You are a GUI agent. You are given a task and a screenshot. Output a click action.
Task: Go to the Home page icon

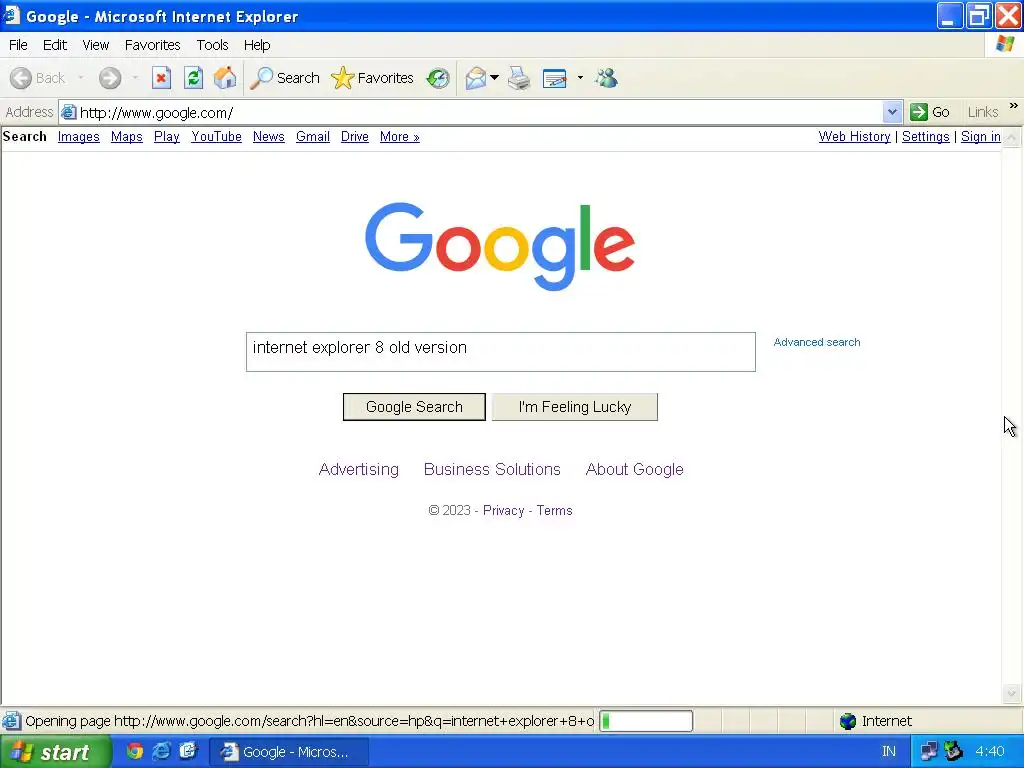point(225,78)
